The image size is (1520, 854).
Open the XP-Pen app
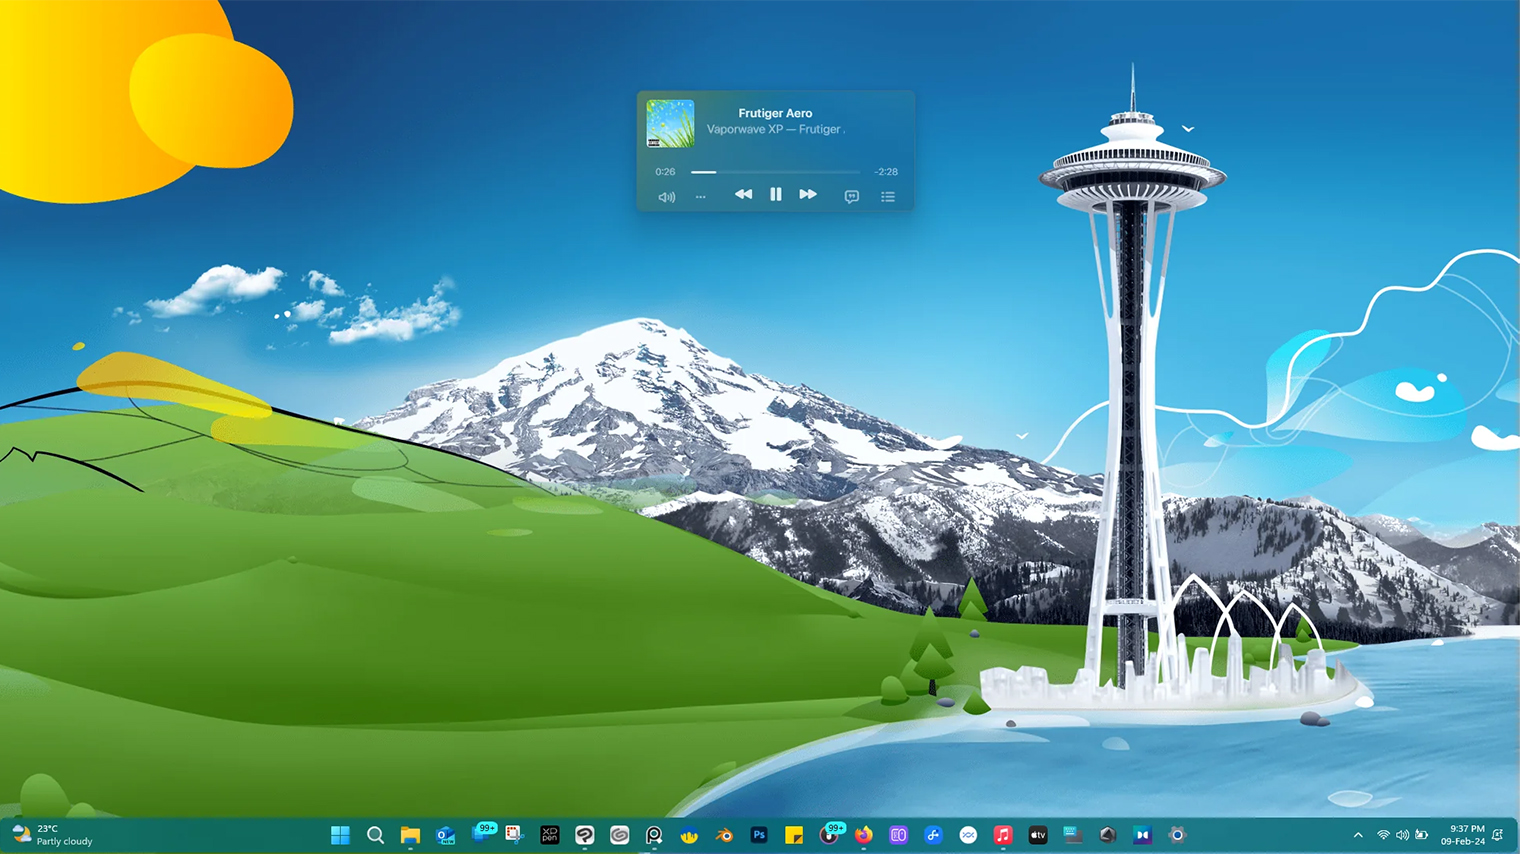pyautogui.click(x=549, y=835)
